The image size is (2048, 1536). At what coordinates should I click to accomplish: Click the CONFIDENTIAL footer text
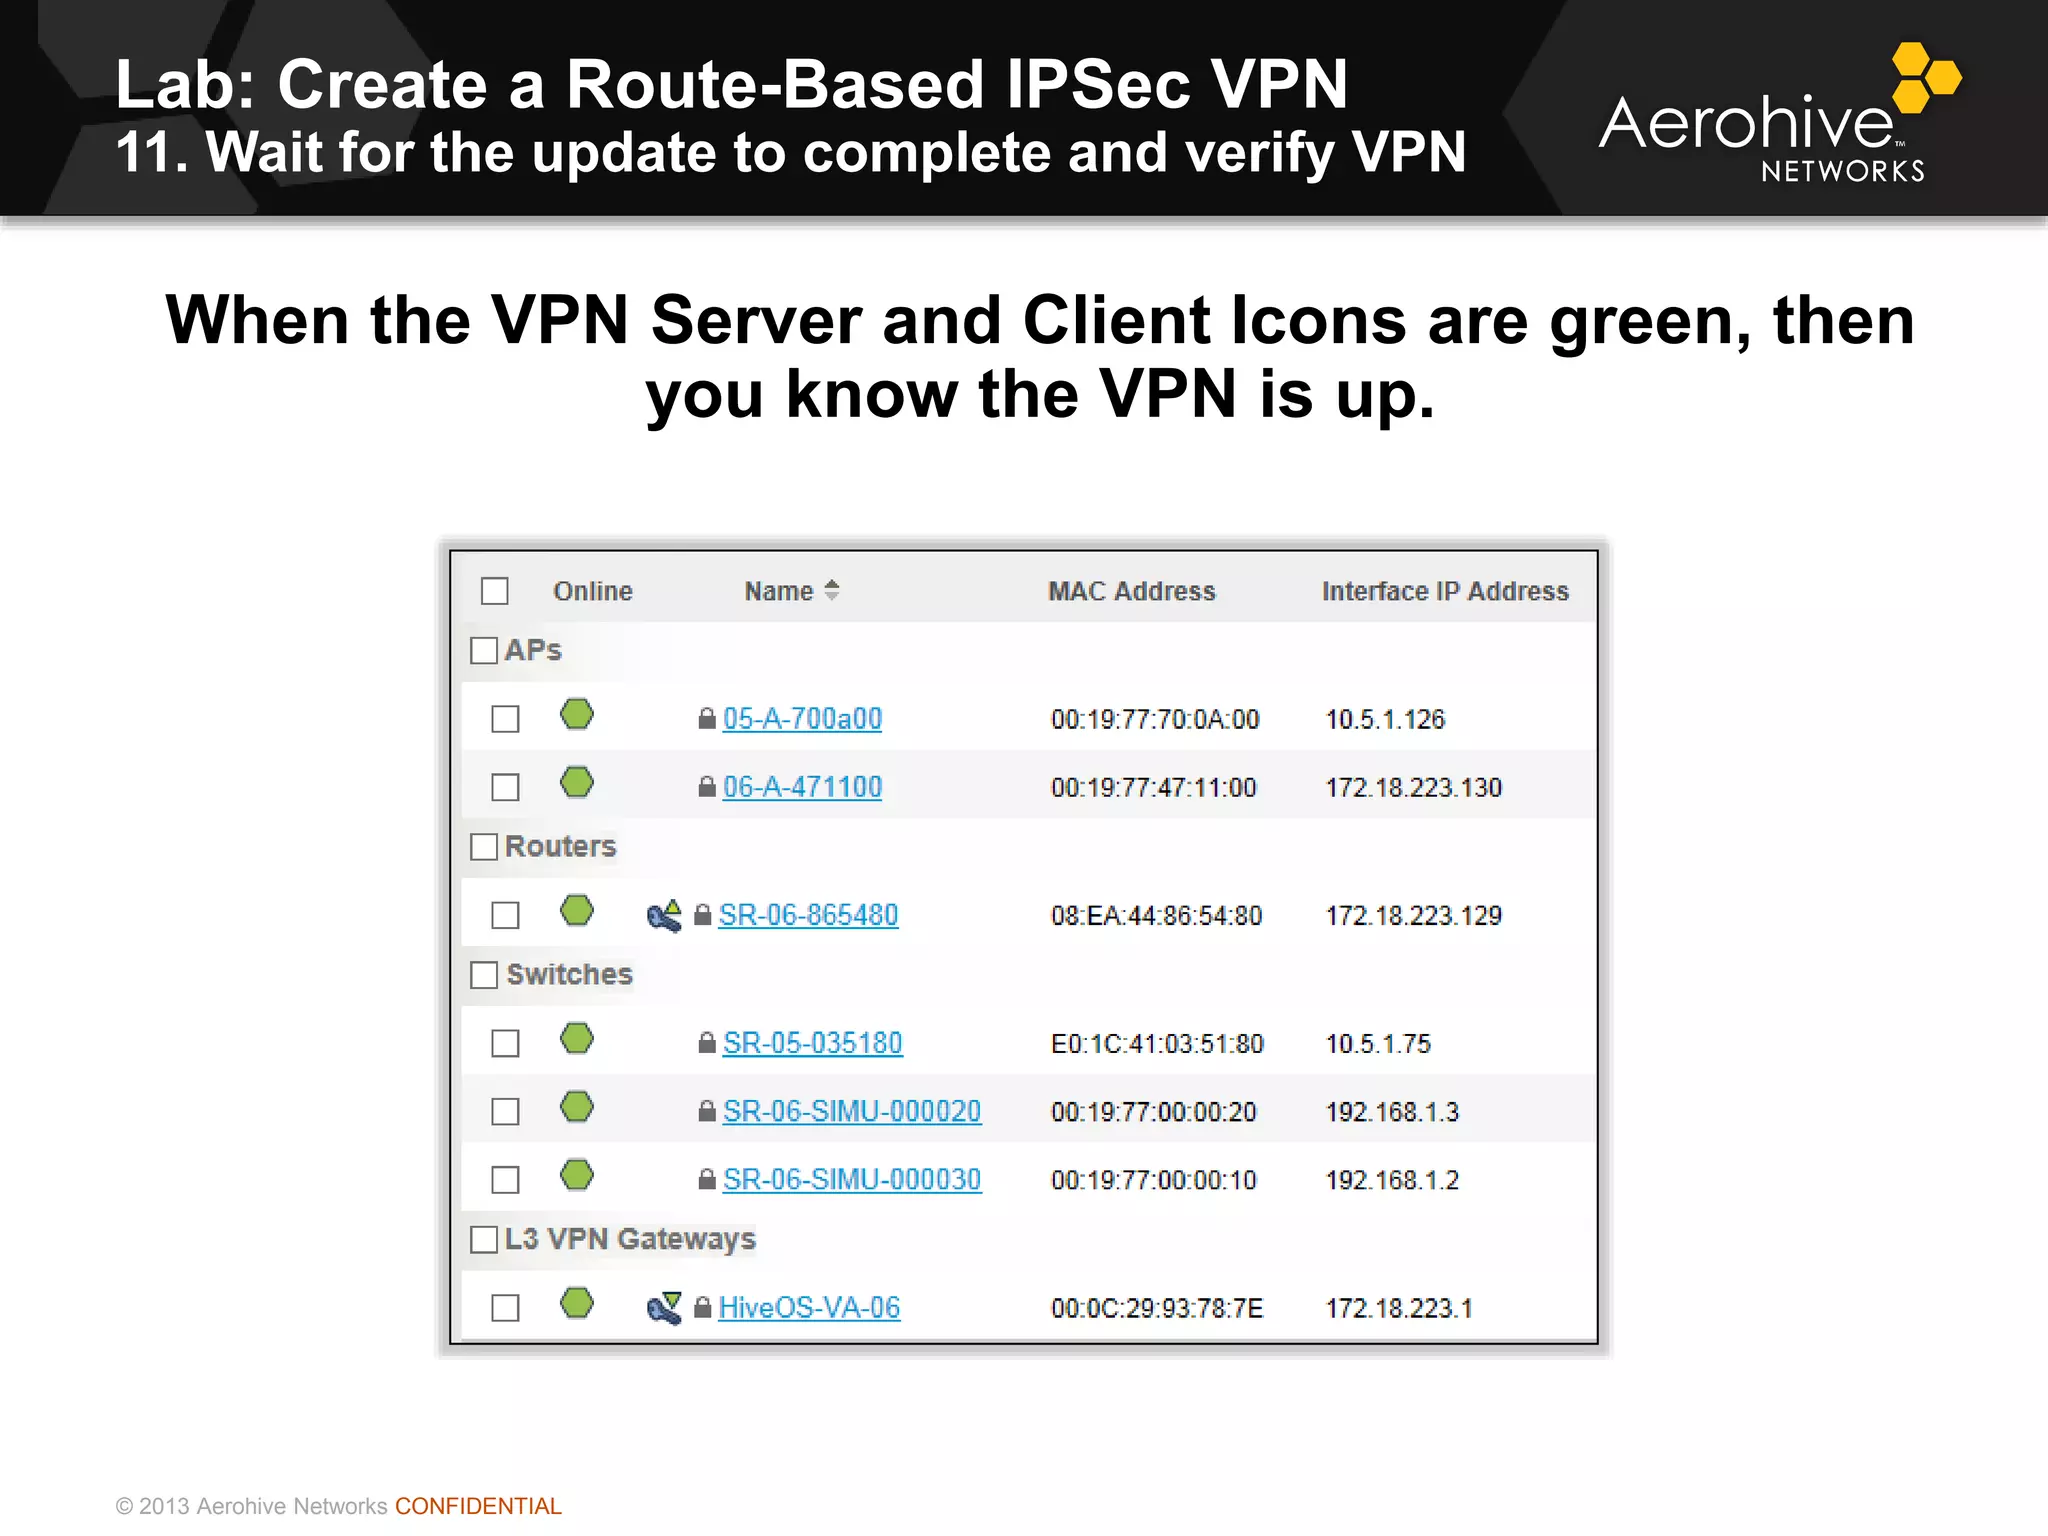point(478,1506)
